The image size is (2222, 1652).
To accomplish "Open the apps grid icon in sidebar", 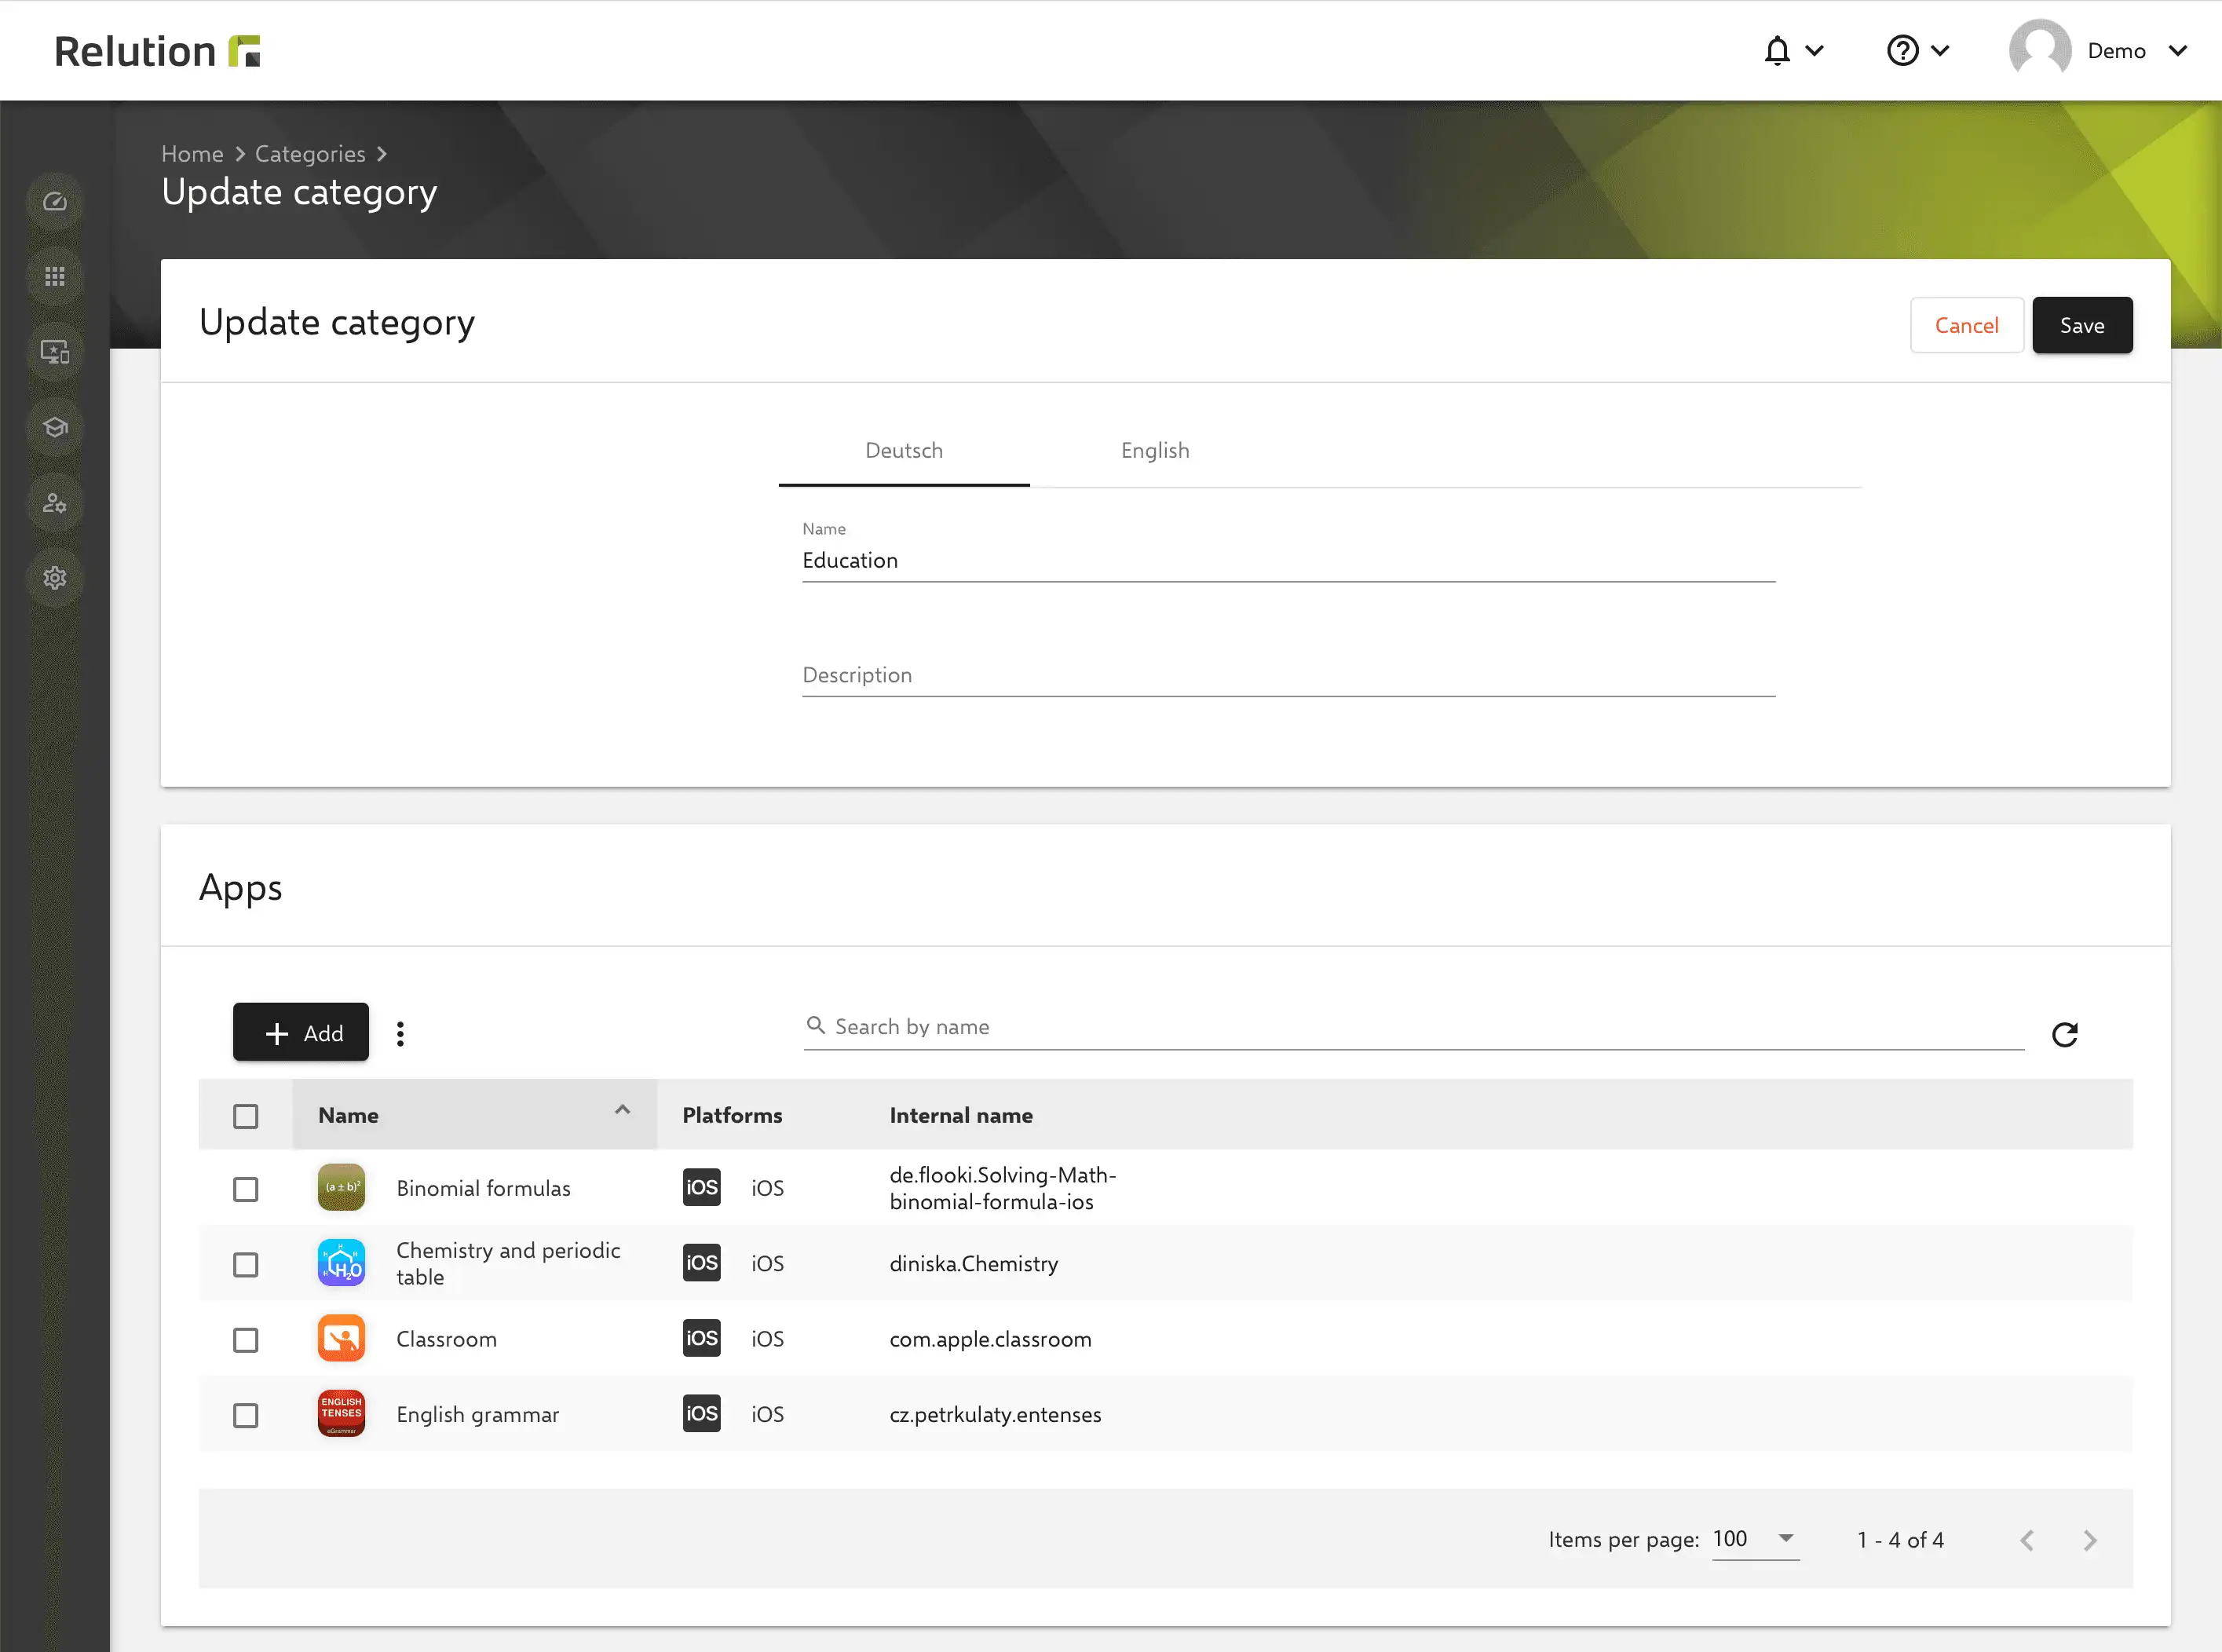I will click(55, 277).
